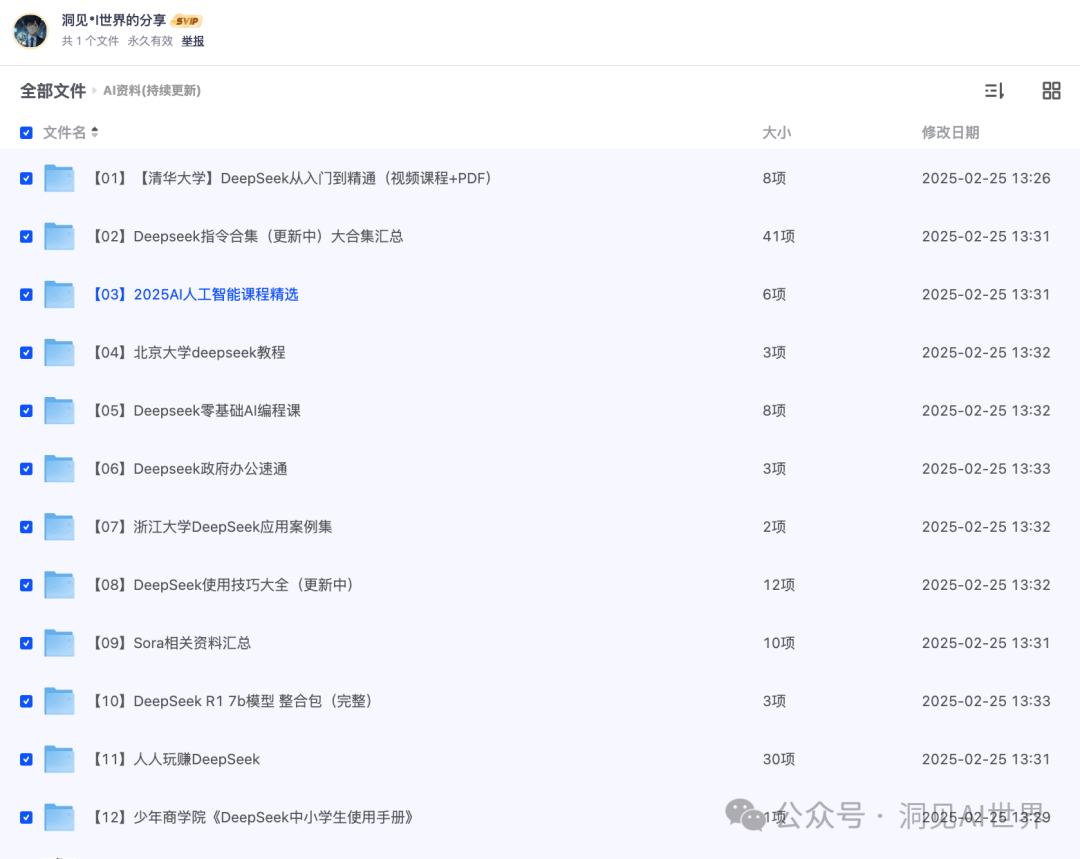Image resolution: width=1080 pixels, height=859 pixels.
Task: Open 【01】【清华大学】DeepSeek从入门到精通 folder name
Action: click(x=293, y=178)
